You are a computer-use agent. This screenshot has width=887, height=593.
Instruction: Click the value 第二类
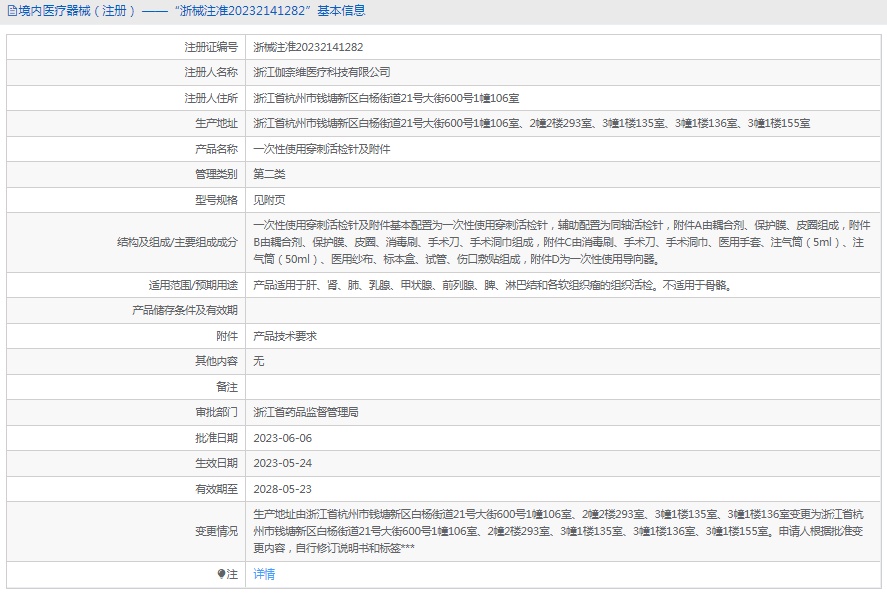click(x=269, y=174)
